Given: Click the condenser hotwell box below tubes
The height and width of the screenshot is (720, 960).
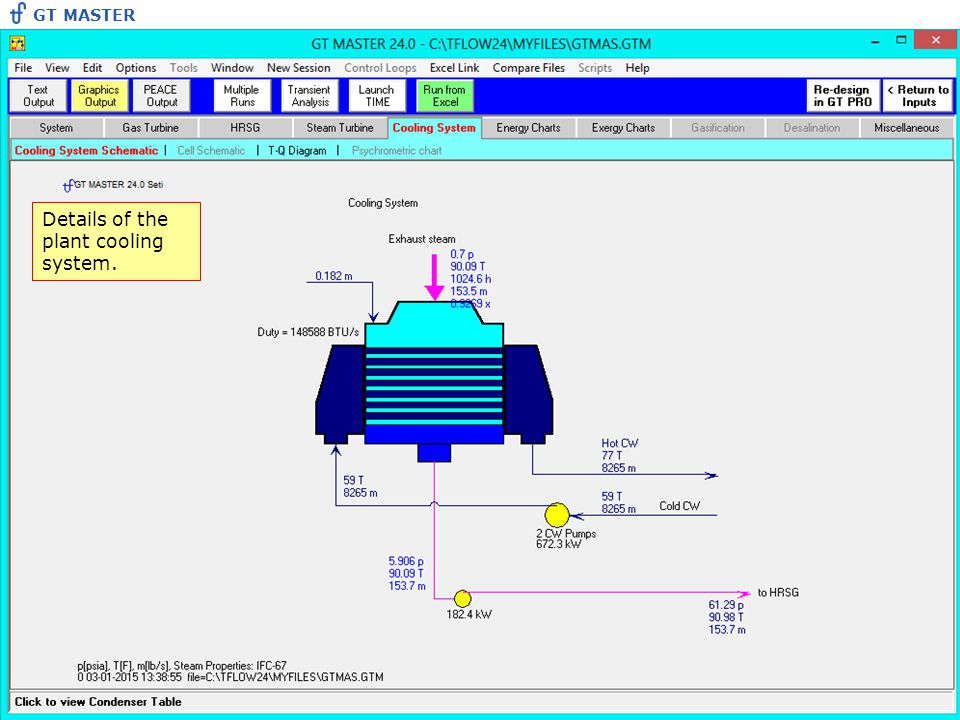Looking at the screenshot, I should [434, 452].
